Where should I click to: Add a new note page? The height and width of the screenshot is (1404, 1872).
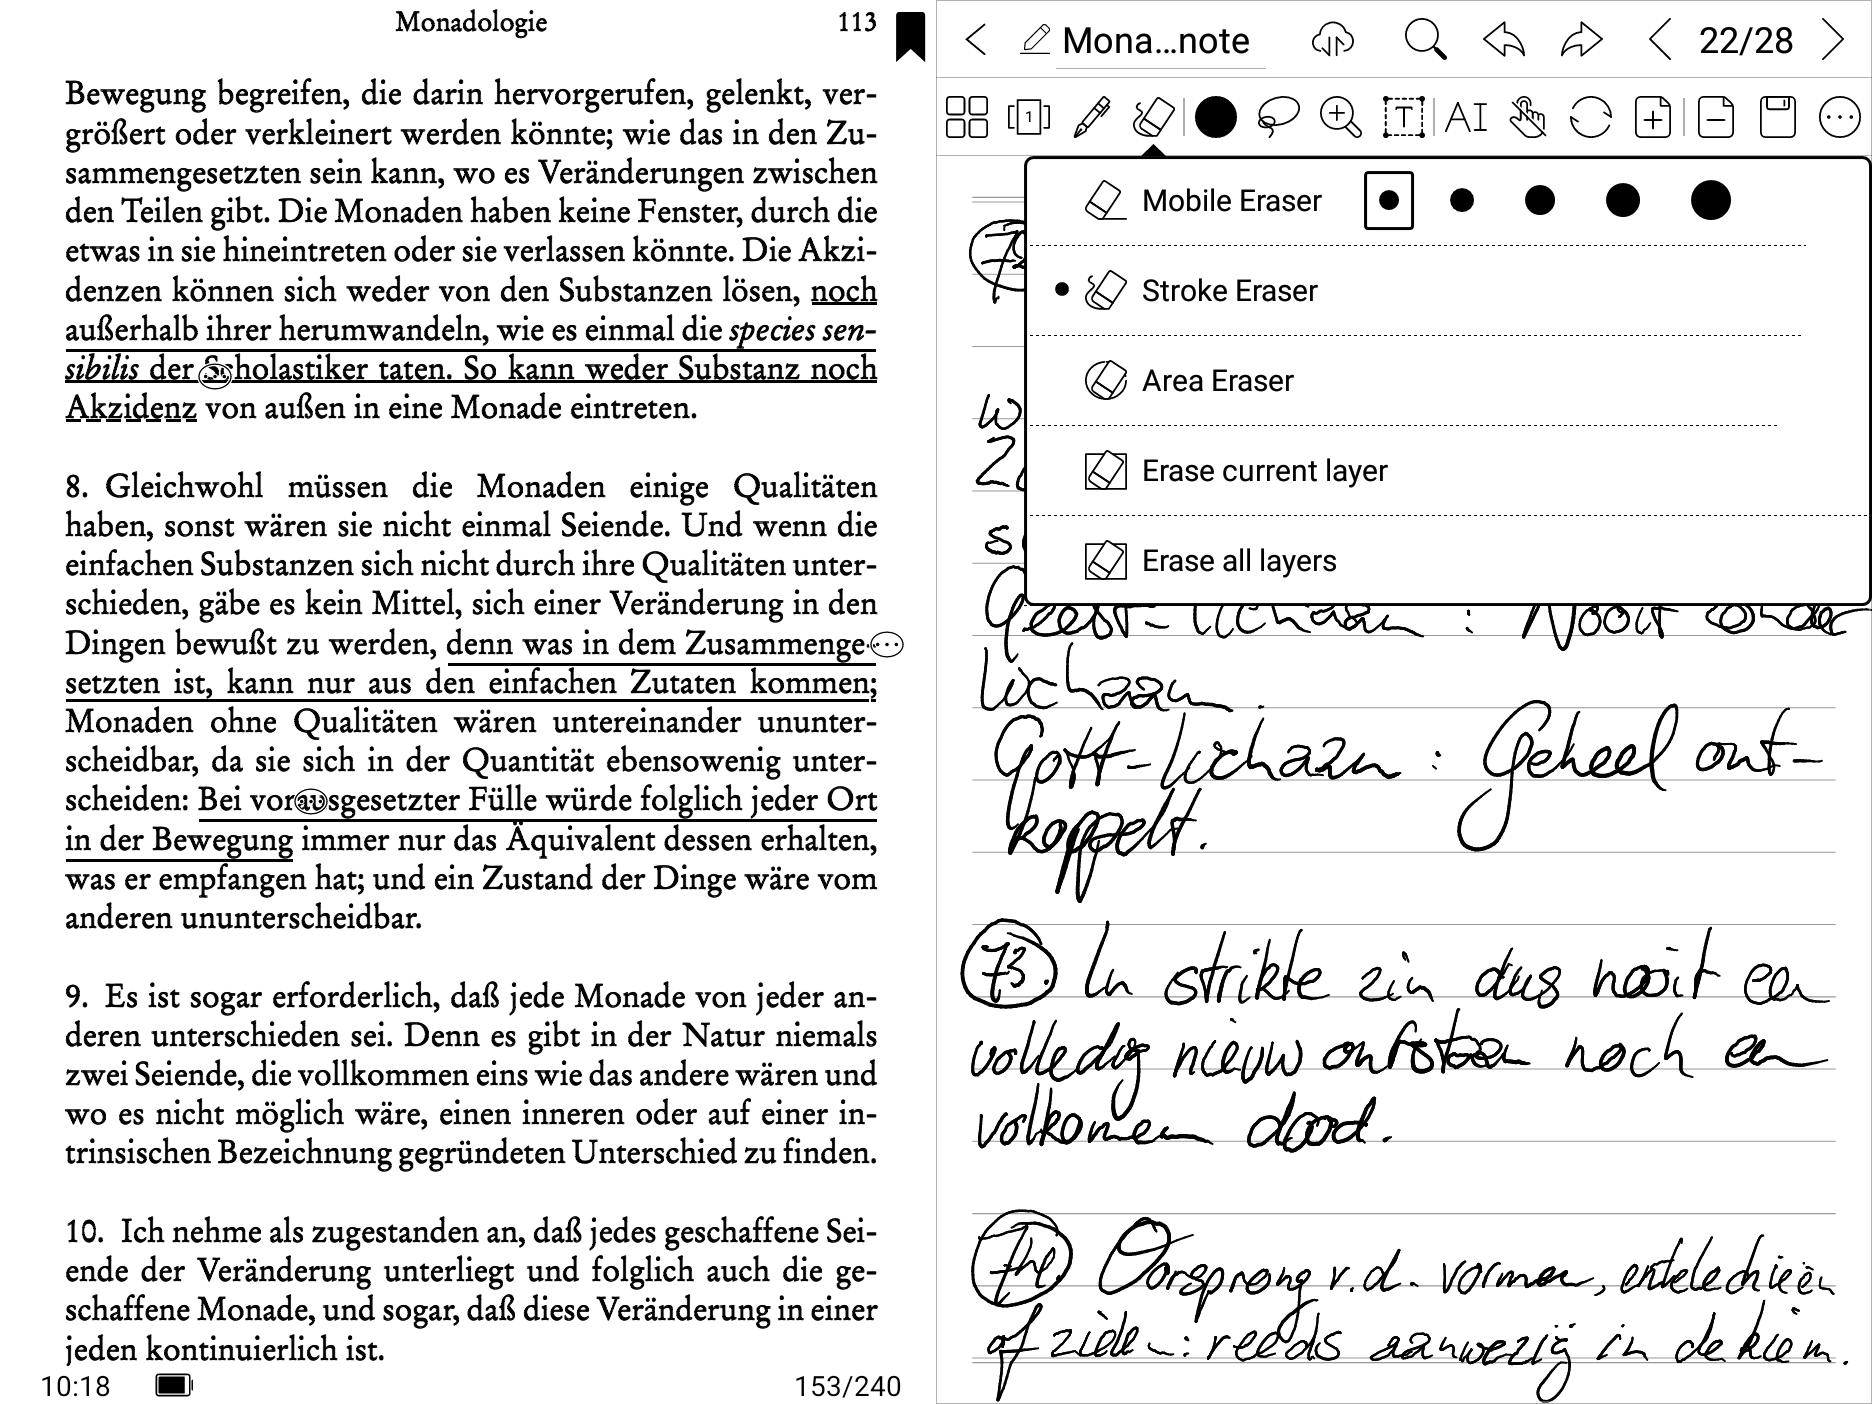(1653, 117)
